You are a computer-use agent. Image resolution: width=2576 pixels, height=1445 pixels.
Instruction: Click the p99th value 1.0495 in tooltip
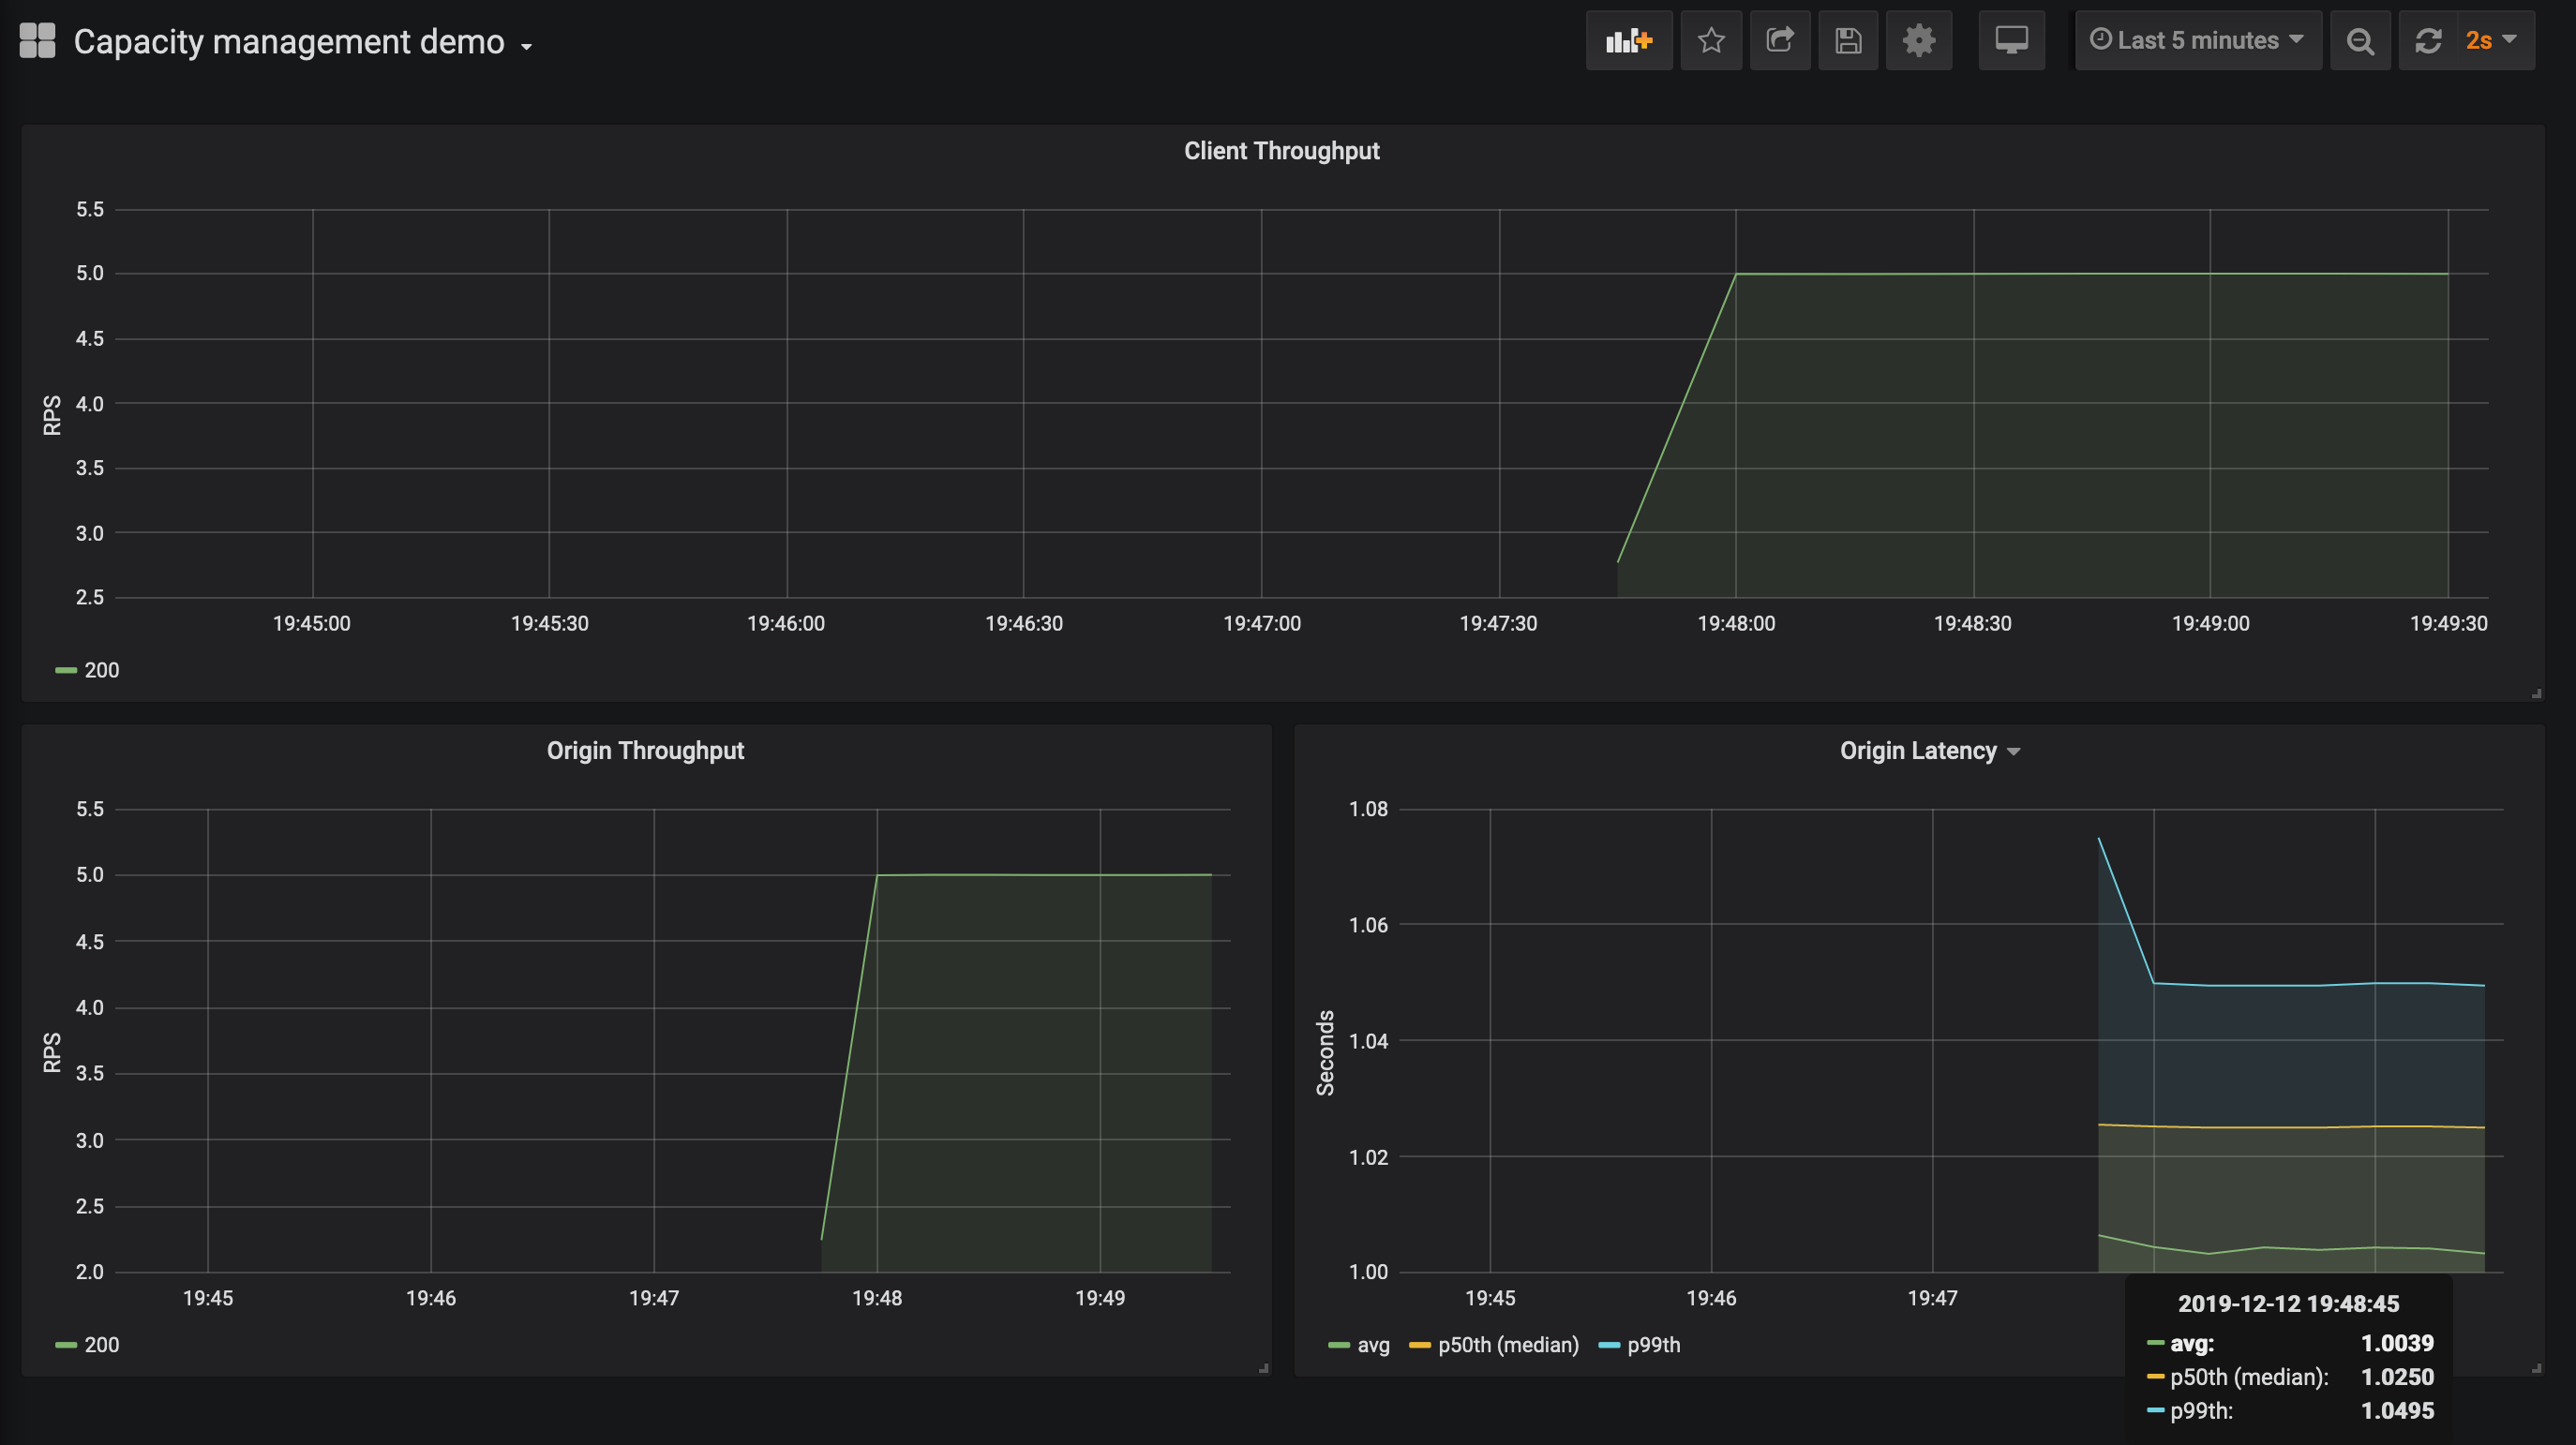point(2397,1411)
